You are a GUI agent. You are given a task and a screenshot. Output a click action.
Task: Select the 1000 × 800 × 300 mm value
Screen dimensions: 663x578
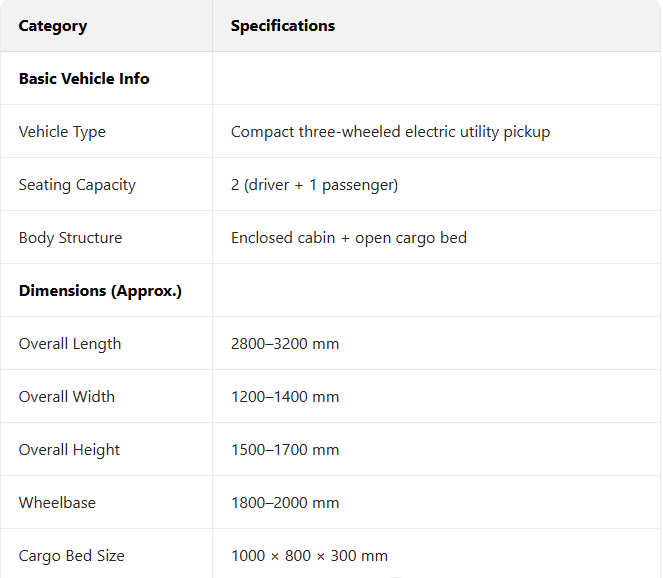pyautogui.click(x=309, y=556)
